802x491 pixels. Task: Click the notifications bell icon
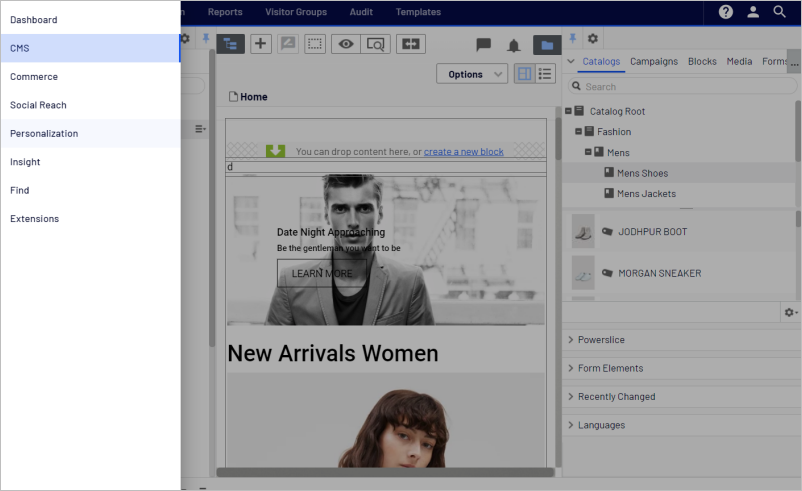point(514,45)
